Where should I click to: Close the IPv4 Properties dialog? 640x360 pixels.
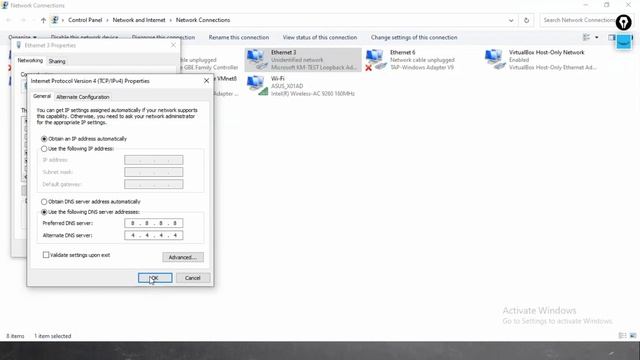pyautogui.click(x=207, y=81)
